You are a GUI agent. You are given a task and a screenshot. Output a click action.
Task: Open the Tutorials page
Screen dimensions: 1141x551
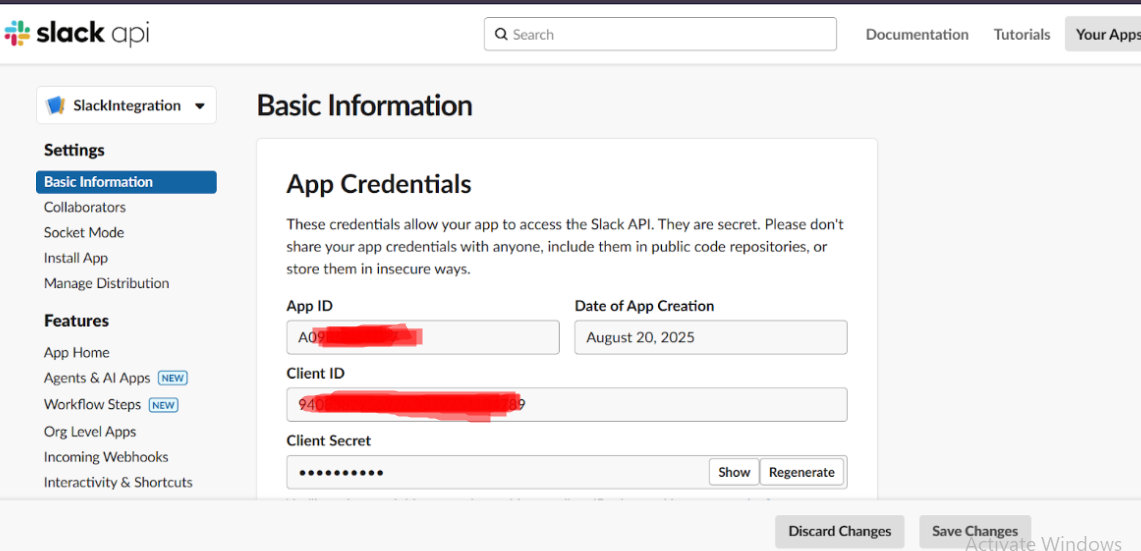click(x=1022, y=34)
